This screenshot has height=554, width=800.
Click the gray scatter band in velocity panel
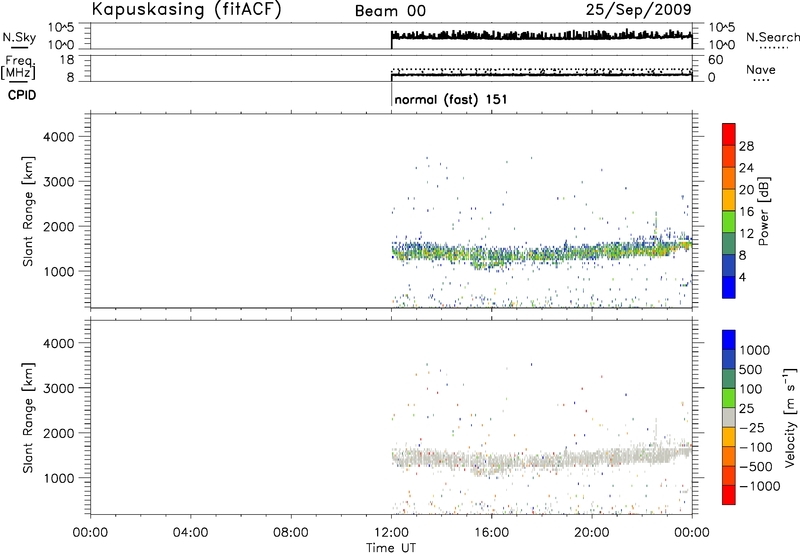(x=541, y=459)
